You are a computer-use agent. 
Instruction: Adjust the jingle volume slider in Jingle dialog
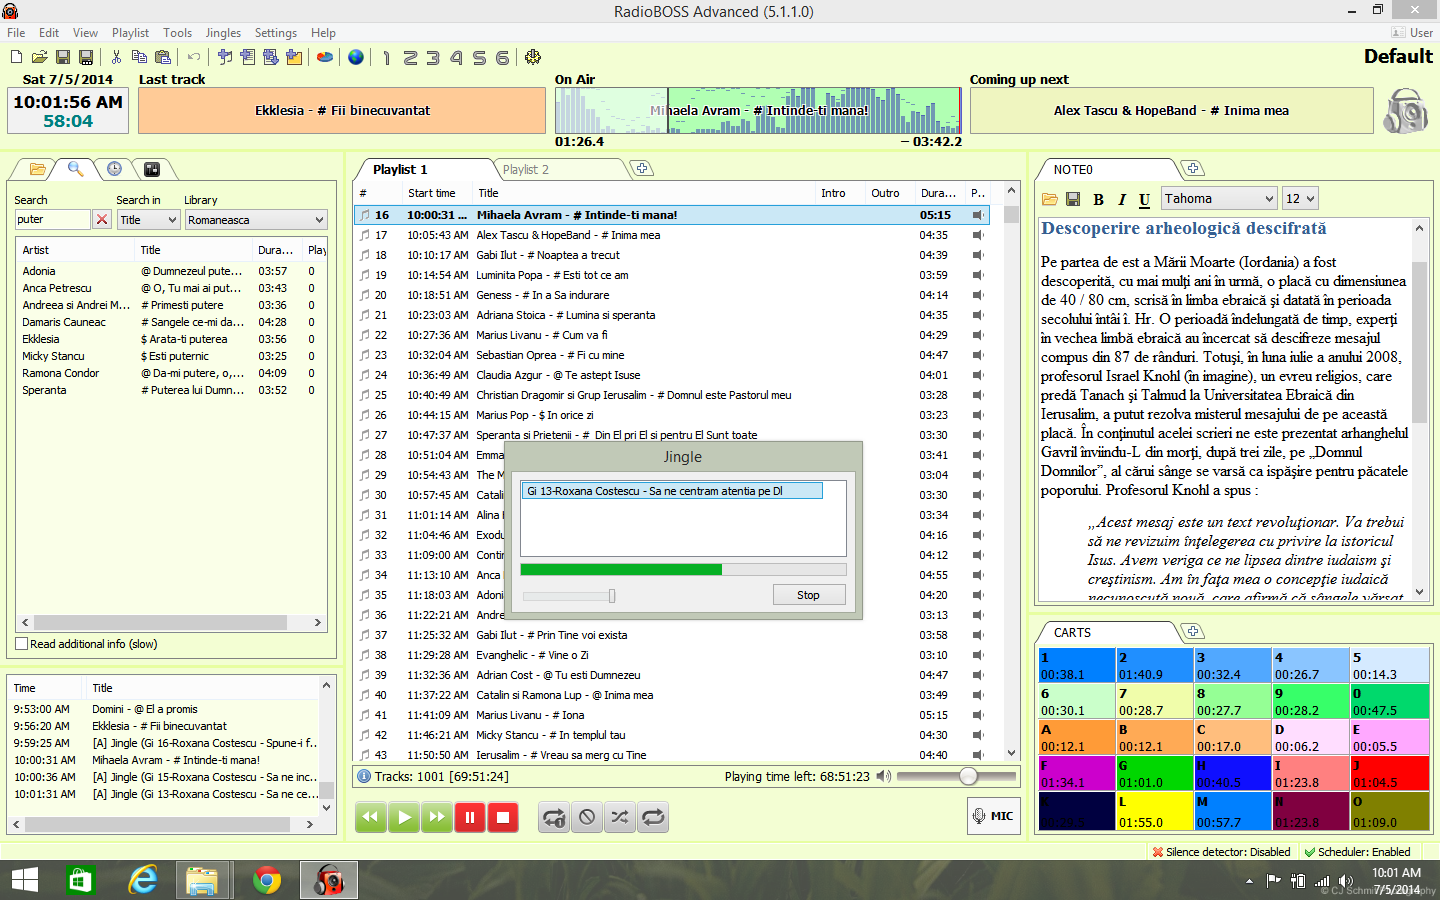611,596
